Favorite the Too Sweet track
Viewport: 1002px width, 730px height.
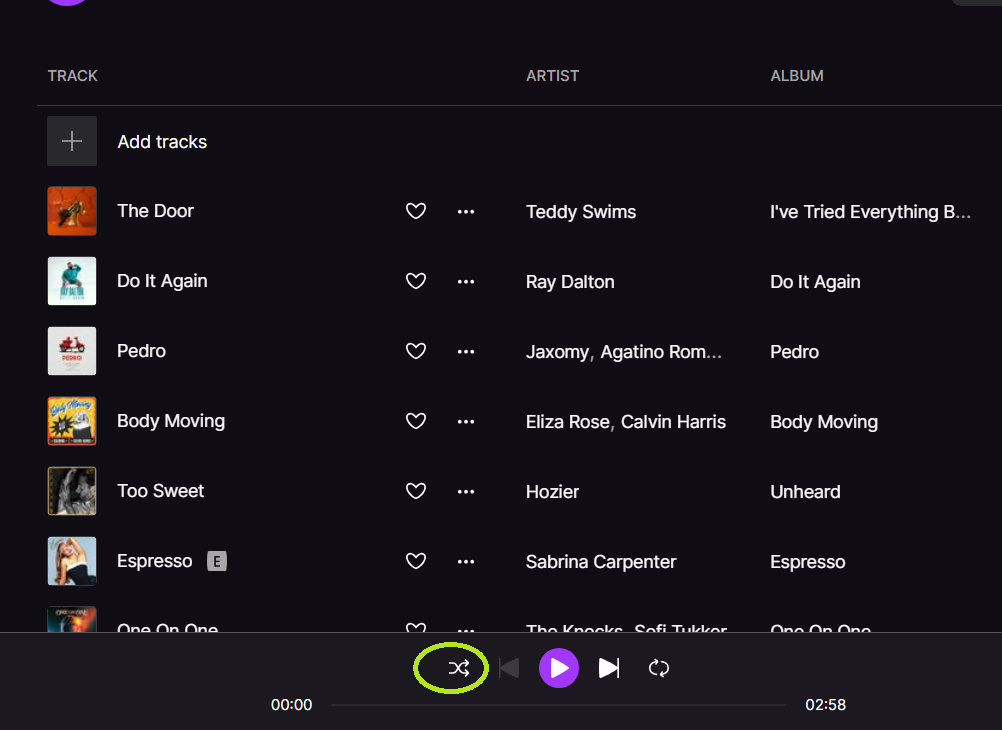coord(416,491)
